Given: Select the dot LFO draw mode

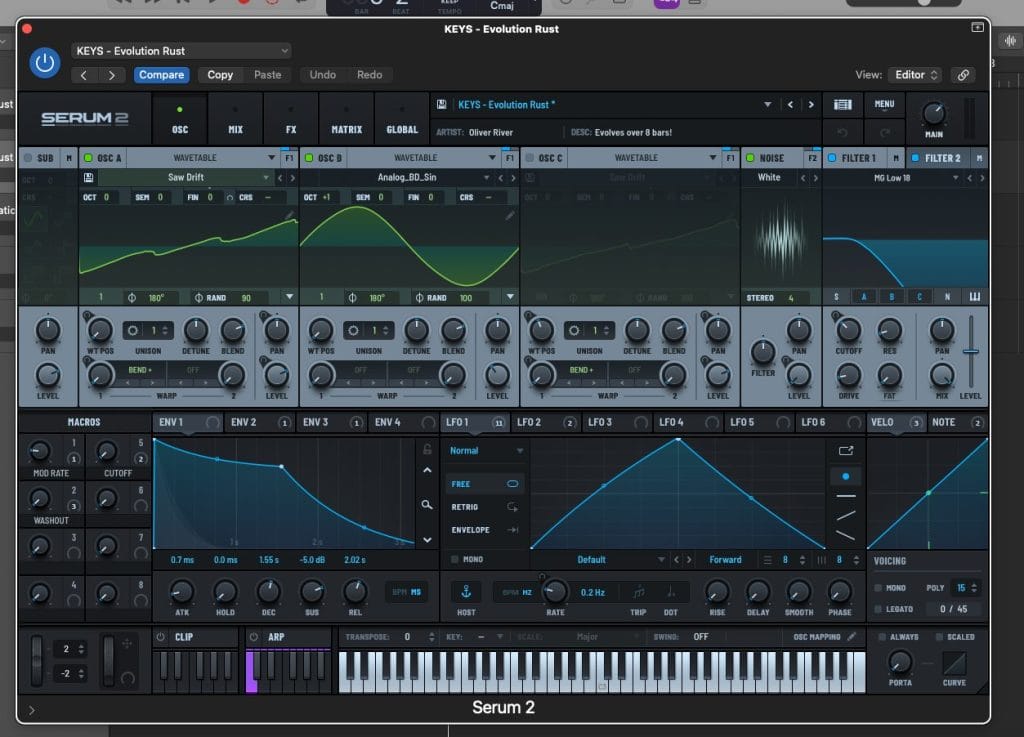Looking at the screenshot, I should click(846, 477).
